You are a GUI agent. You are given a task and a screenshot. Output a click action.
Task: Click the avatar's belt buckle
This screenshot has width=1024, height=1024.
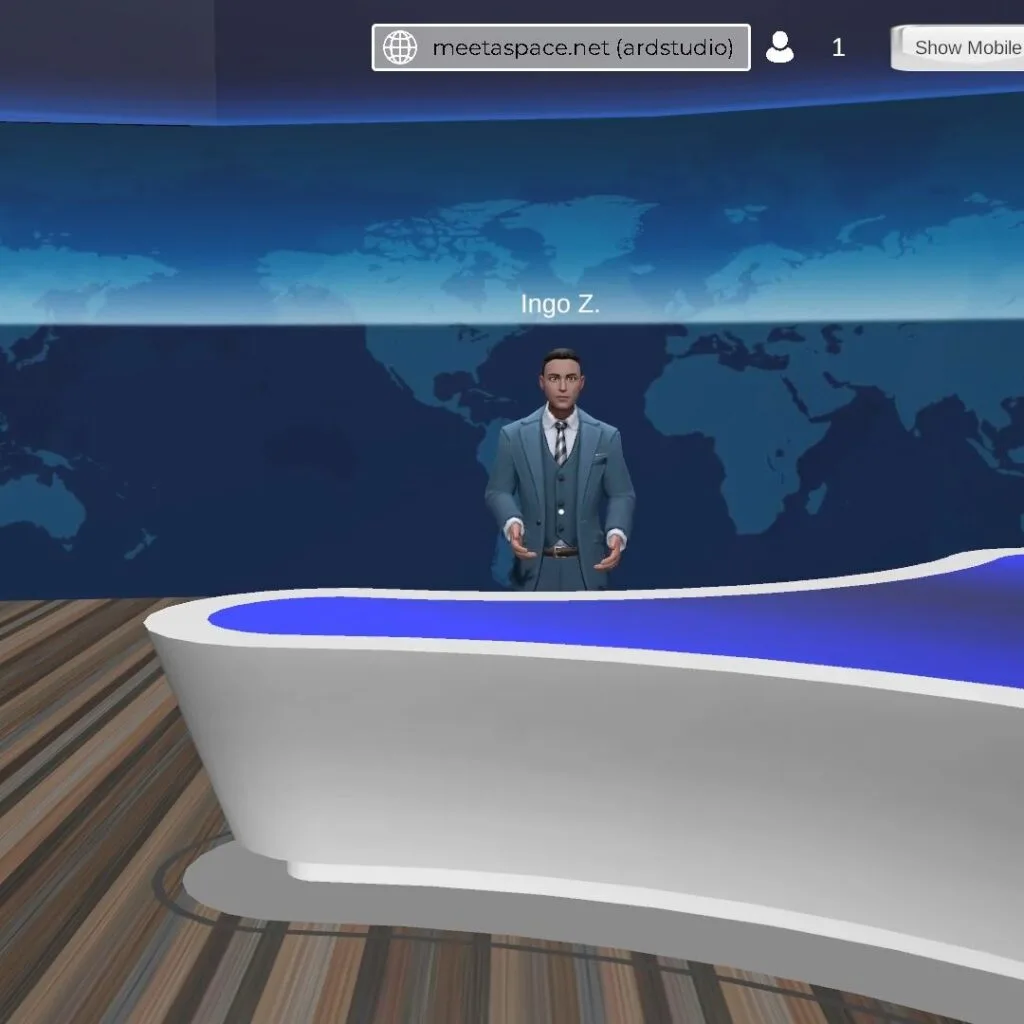tap(561, 551)
